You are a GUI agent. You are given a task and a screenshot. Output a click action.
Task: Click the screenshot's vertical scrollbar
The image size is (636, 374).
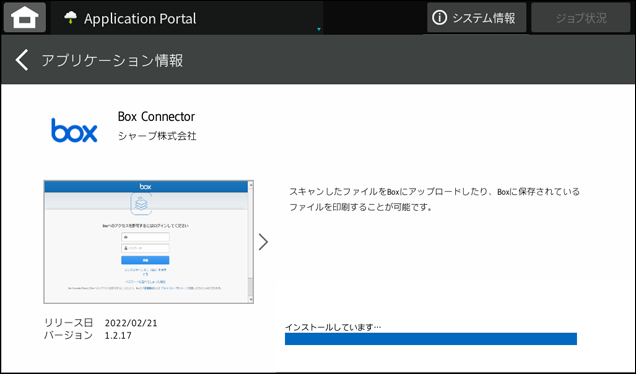tap(250, 242)
